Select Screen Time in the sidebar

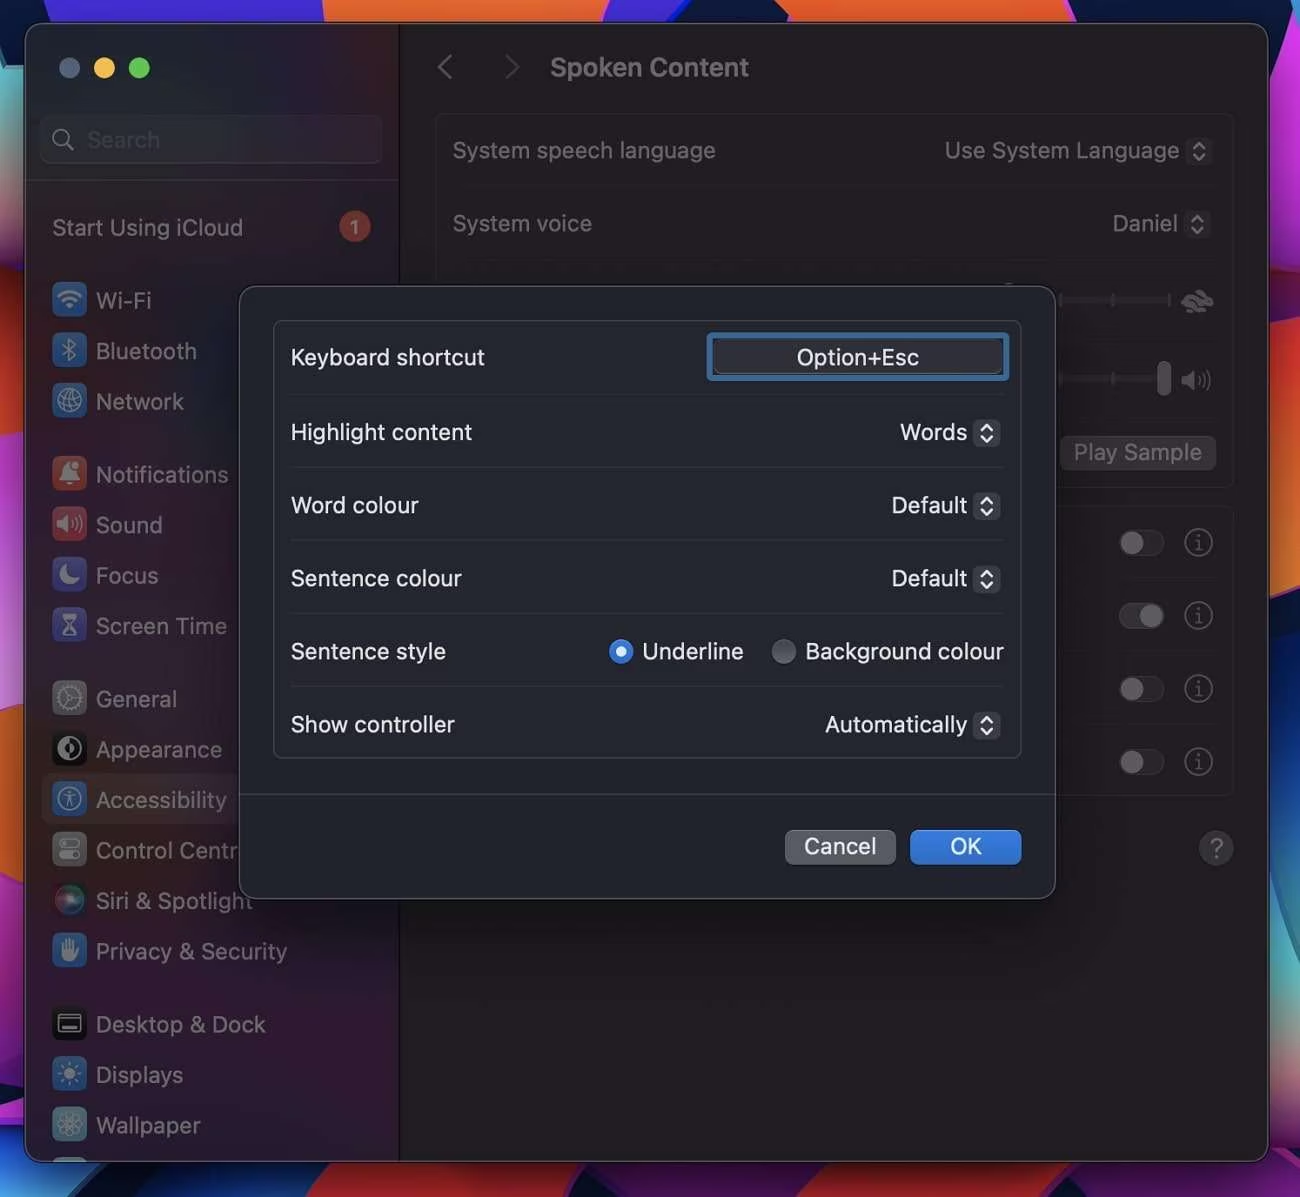coord(69,625)
